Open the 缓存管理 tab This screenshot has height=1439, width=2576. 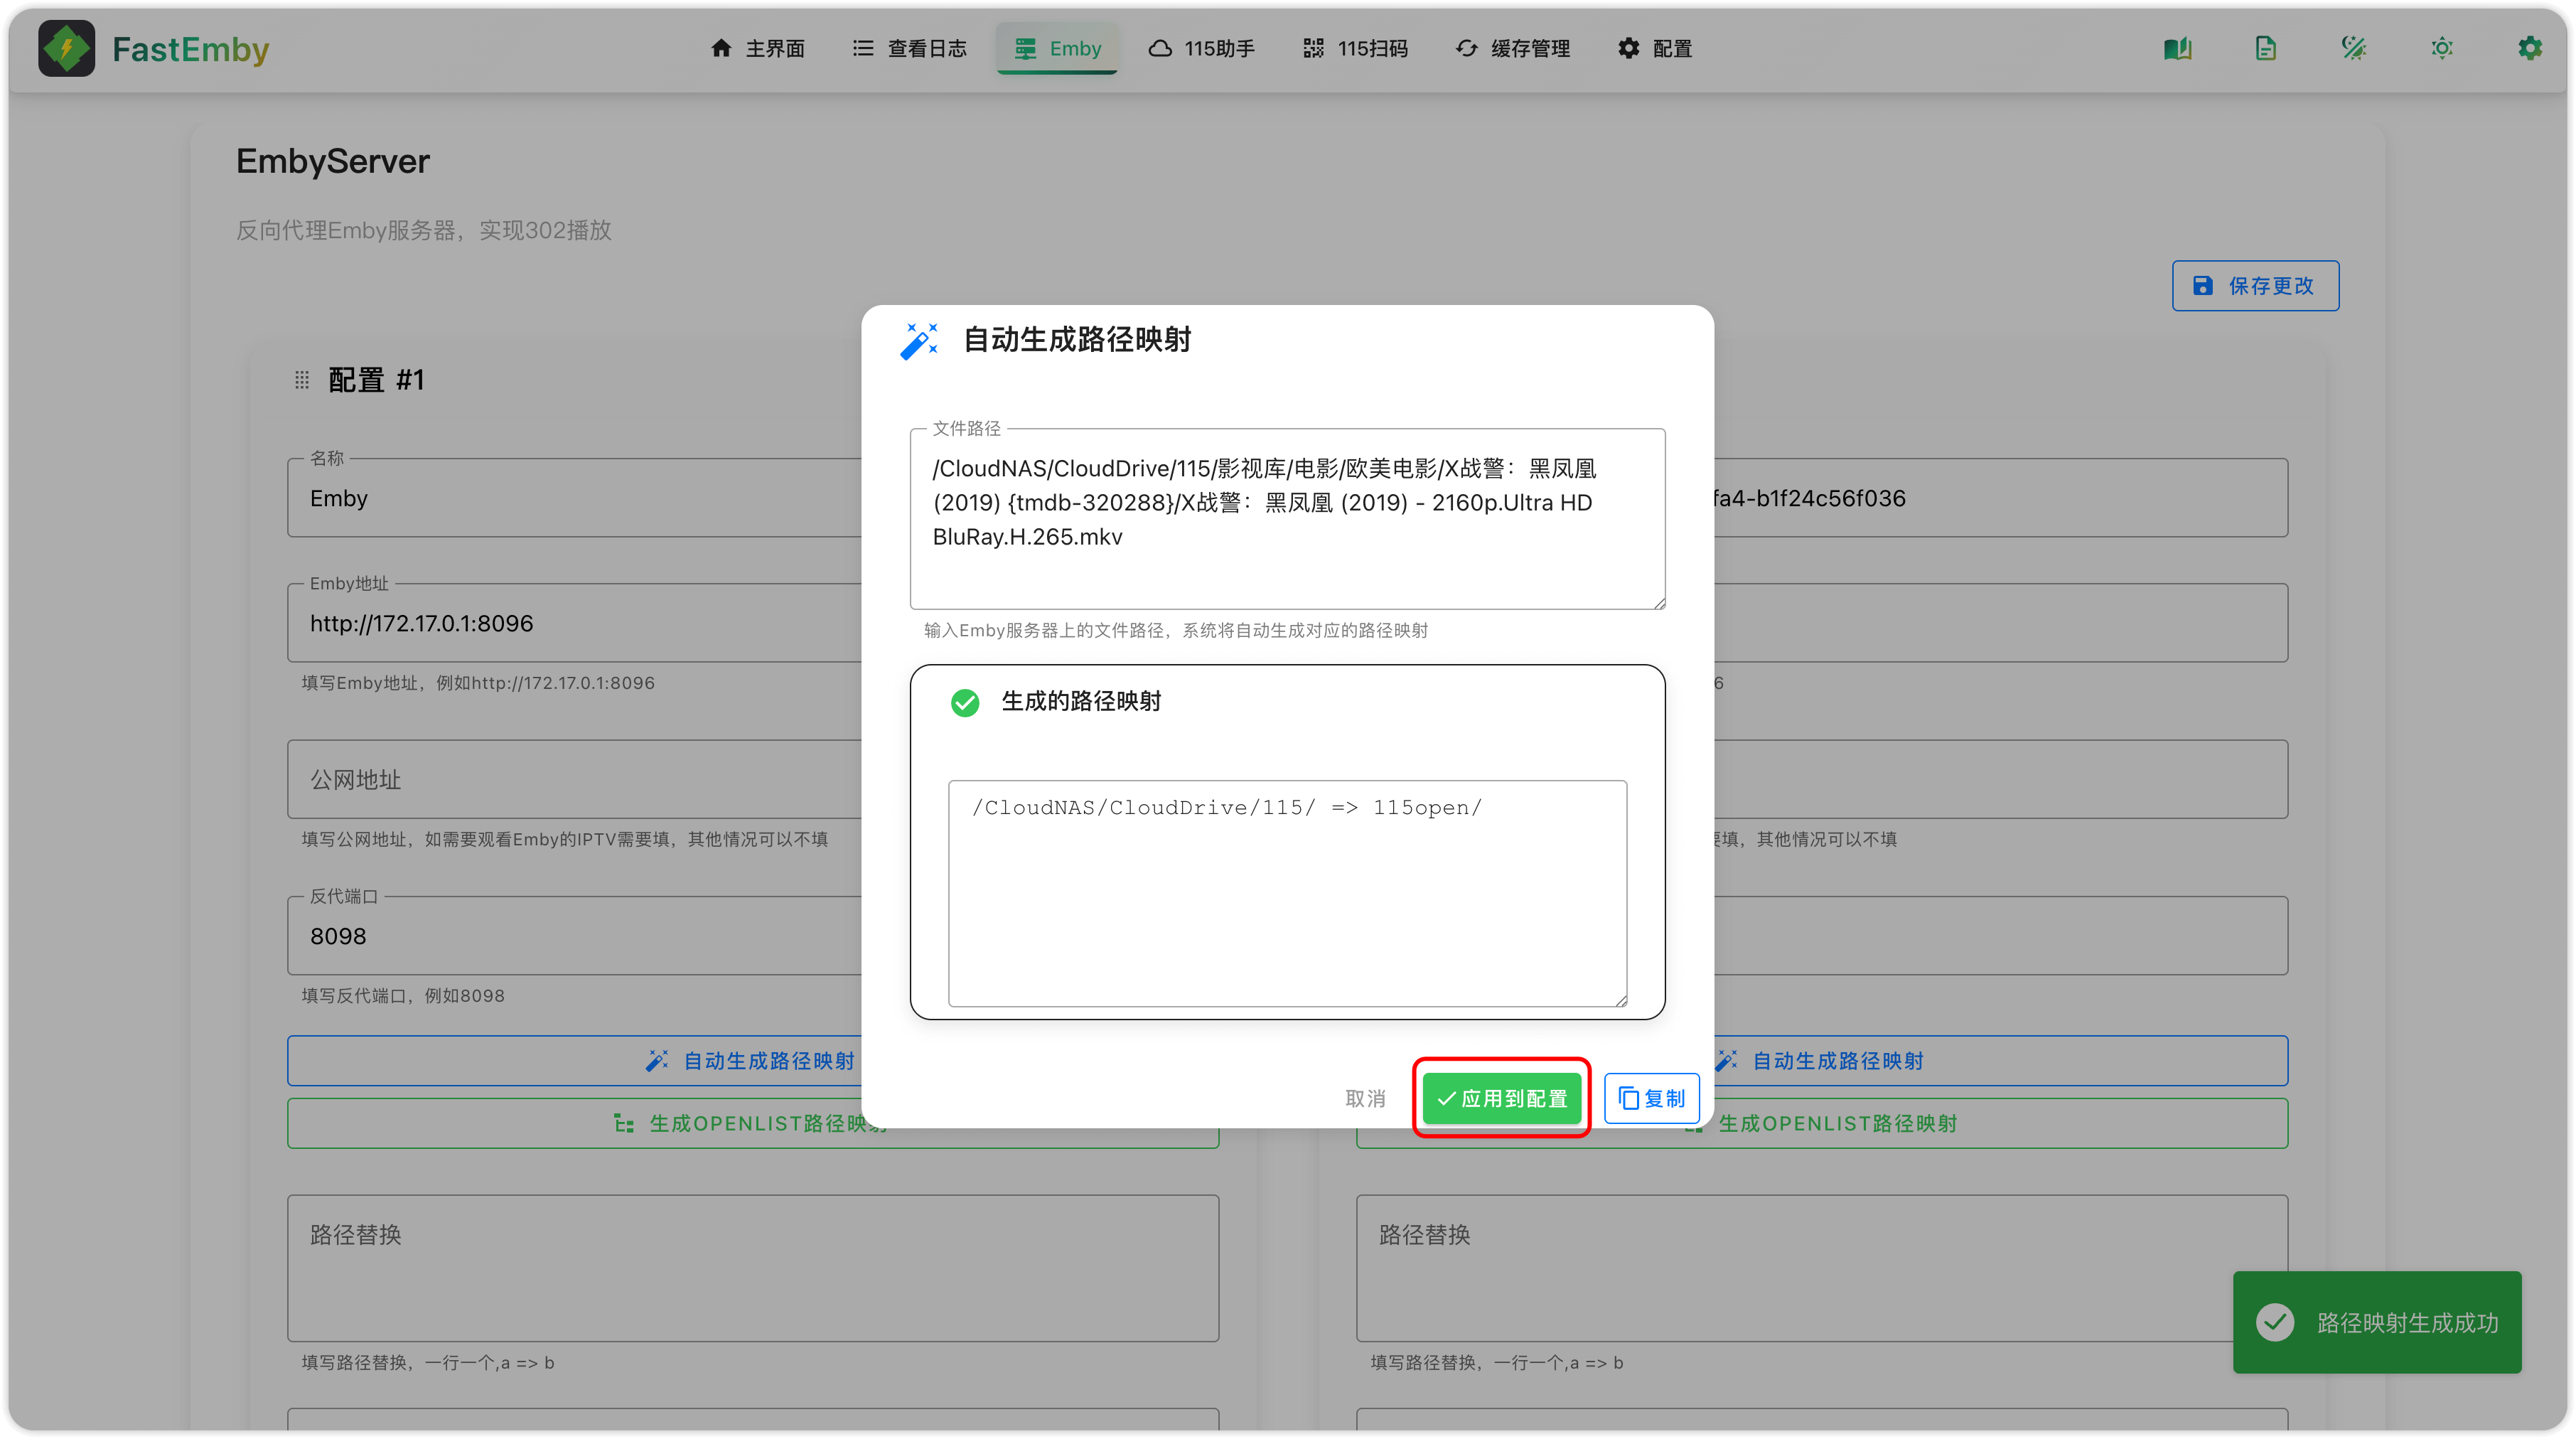1512,48
